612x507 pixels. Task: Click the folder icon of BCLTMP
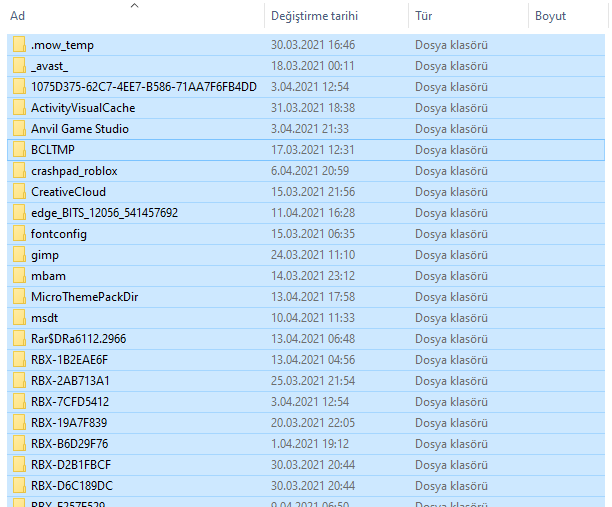click(19, 149)
